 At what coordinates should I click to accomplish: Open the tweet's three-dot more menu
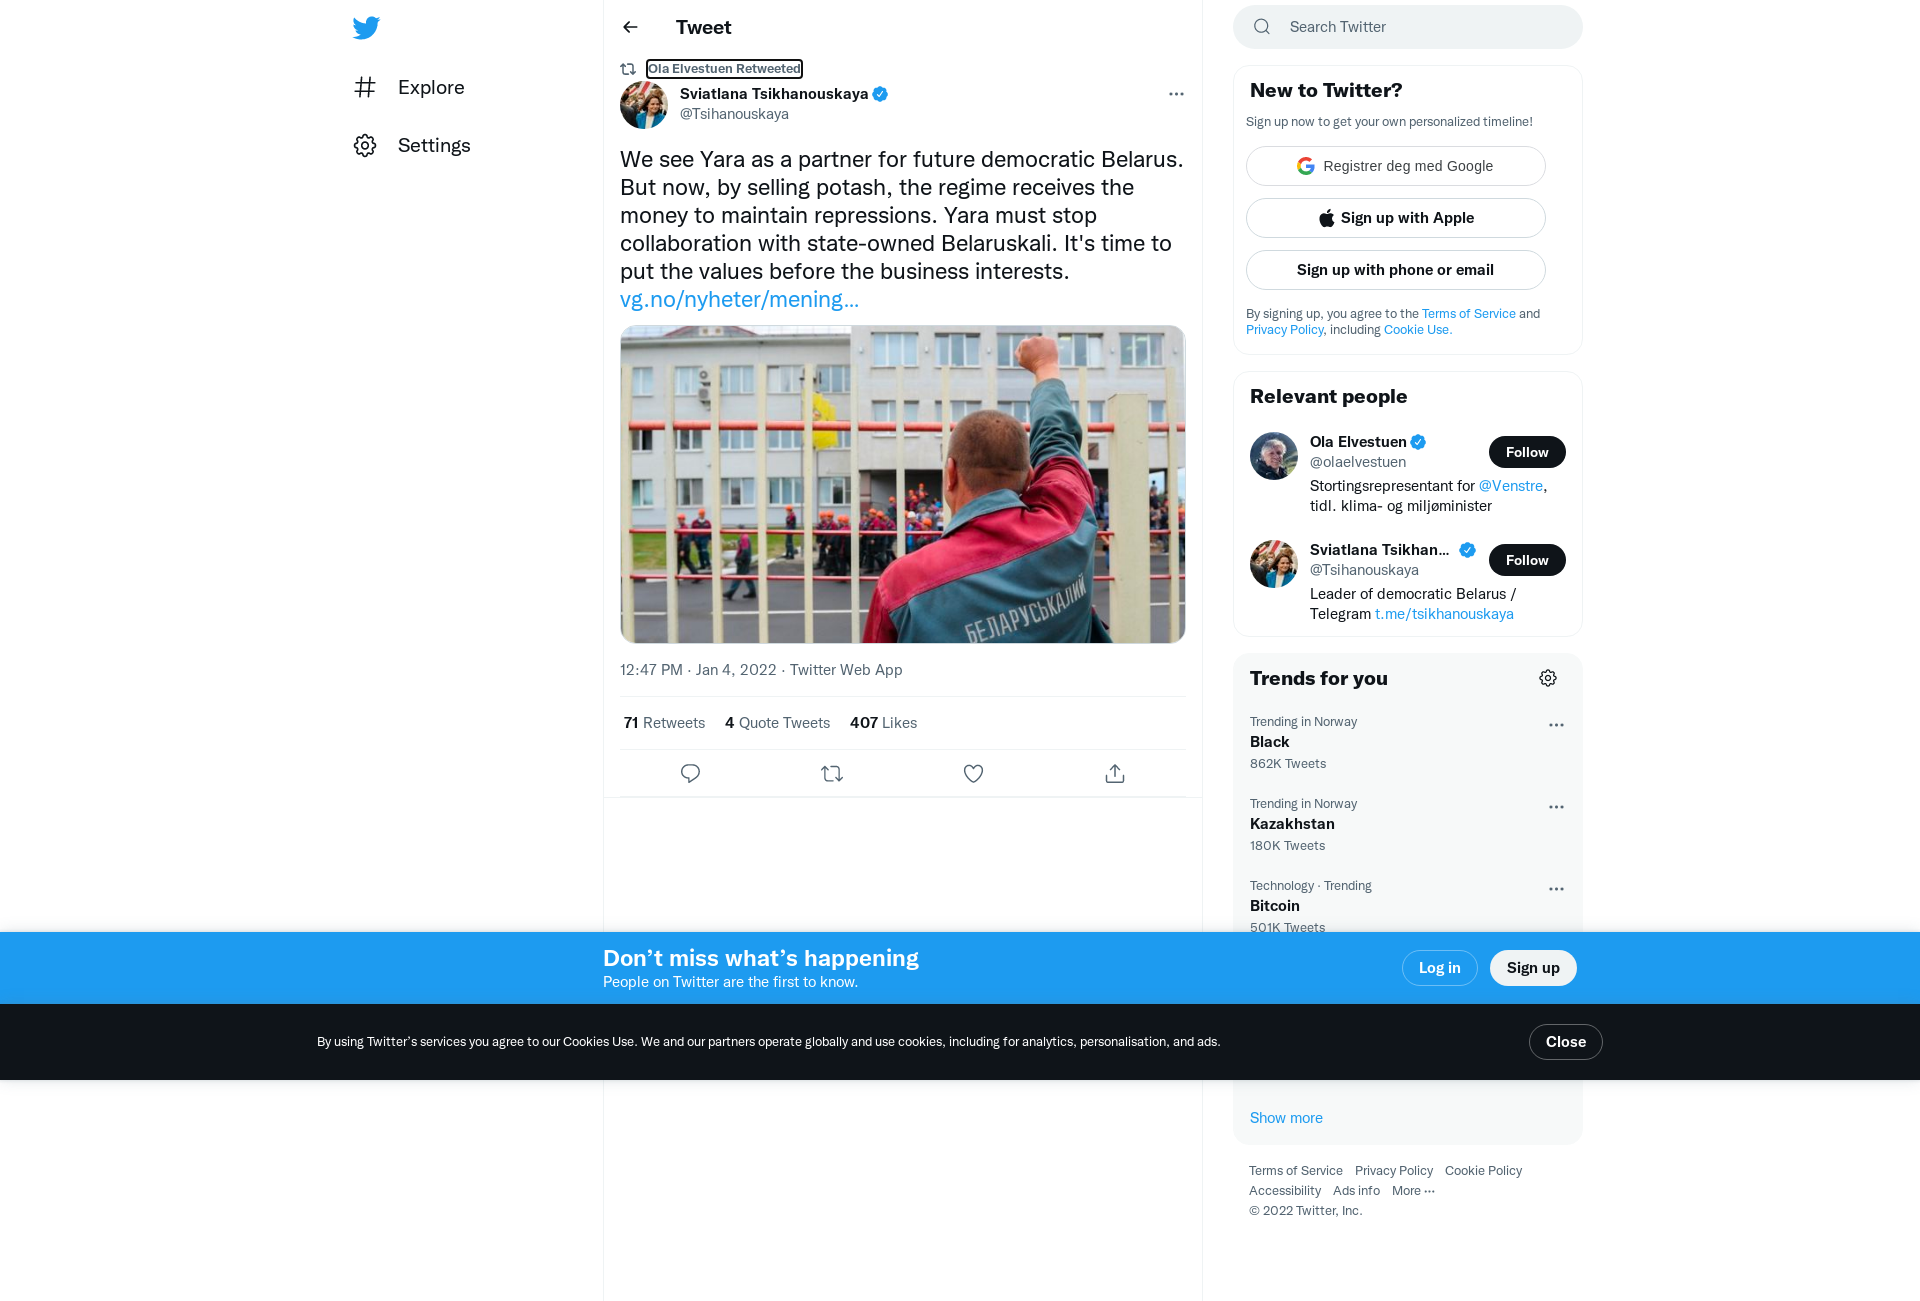[1176, 94]
